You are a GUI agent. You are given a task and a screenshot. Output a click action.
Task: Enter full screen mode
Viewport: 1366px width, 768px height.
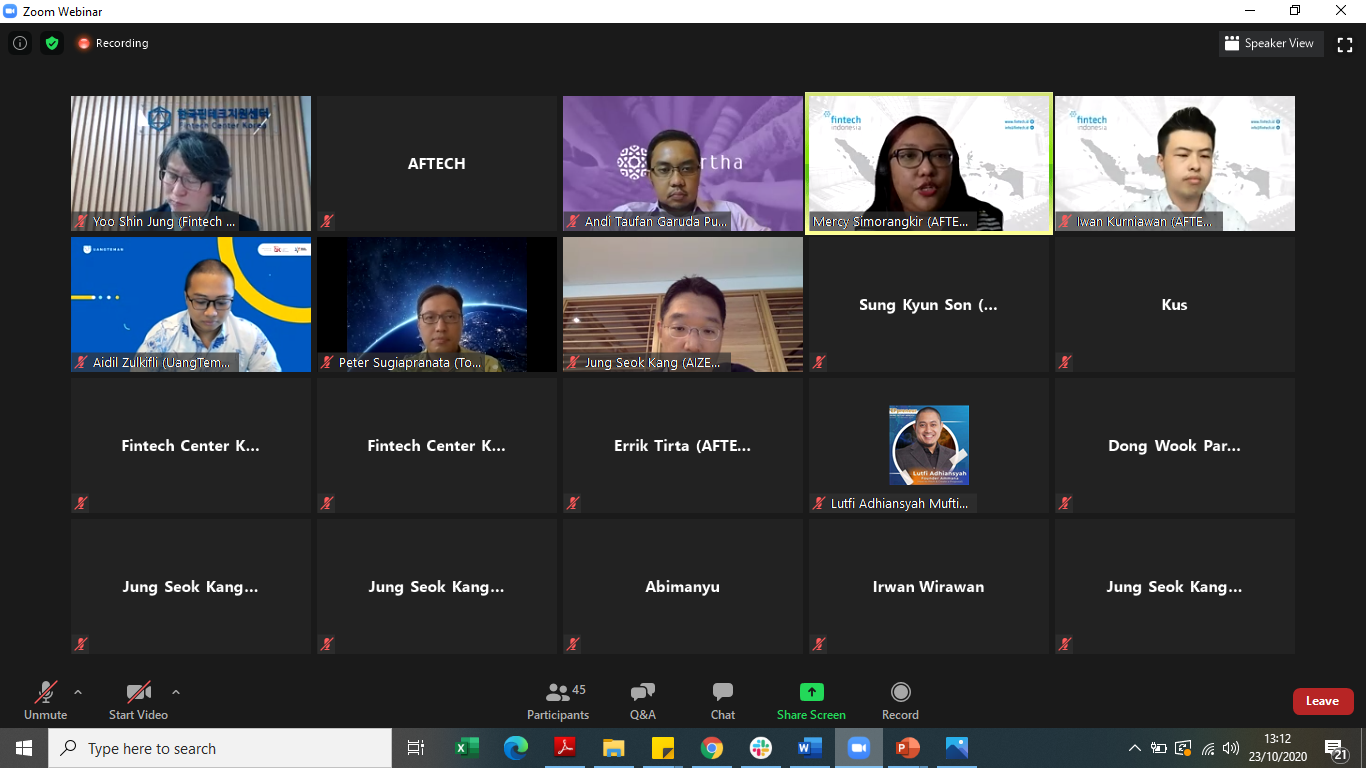1345,44
